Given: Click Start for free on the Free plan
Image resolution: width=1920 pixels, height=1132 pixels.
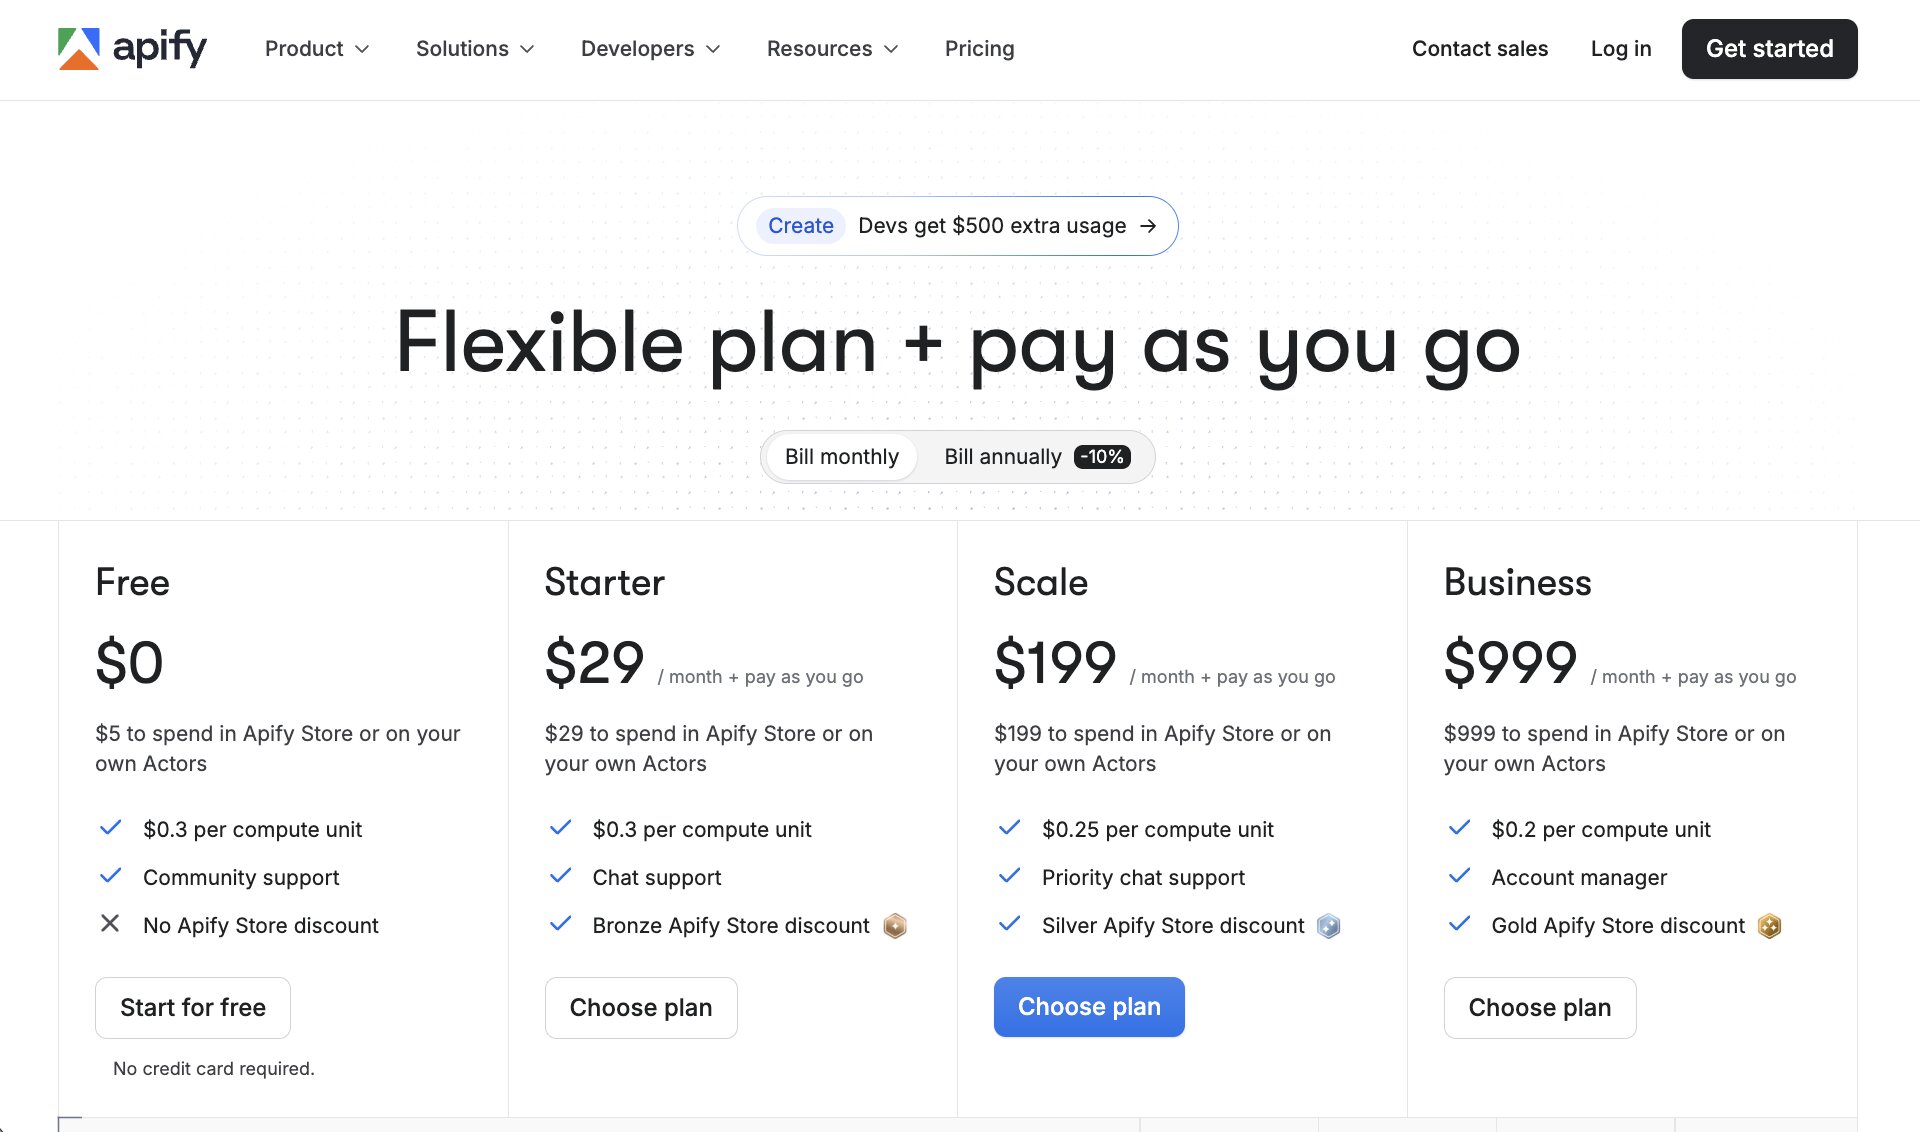Looking at the screenshot, I should (192, 1007).
